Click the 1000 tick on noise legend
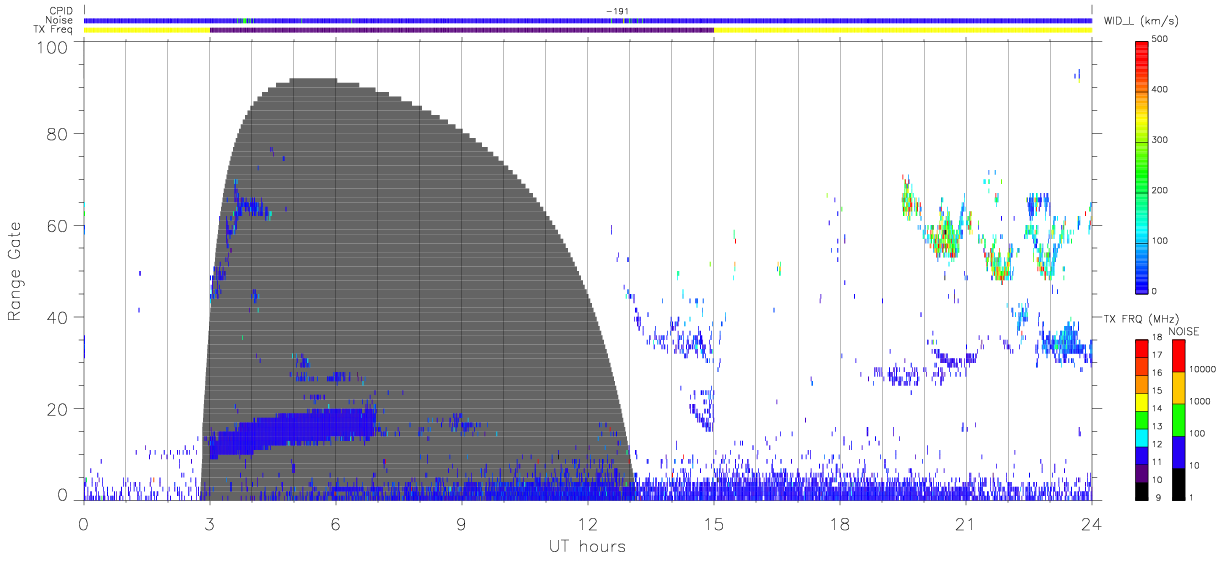The height and width of the screenshot is (567, 1228). click(1199, 401)
